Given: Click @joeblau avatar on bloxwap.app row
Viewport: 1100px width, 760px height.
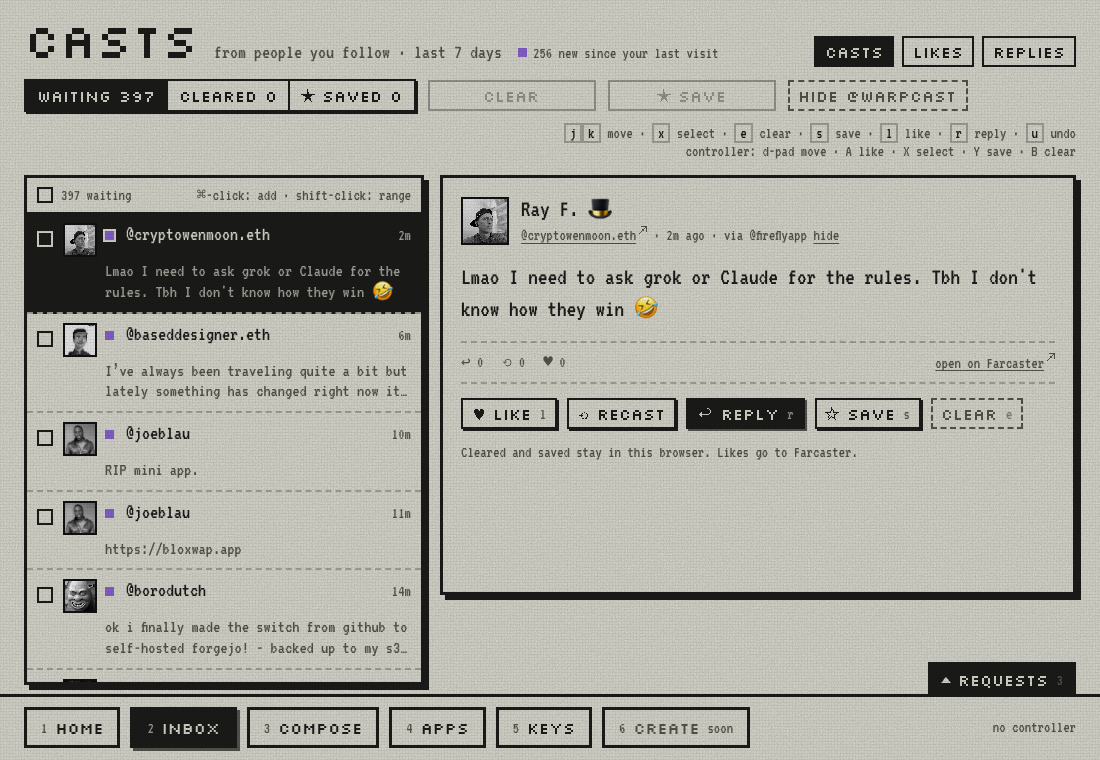Looking at the screenshot, I should tap(80, 518).
